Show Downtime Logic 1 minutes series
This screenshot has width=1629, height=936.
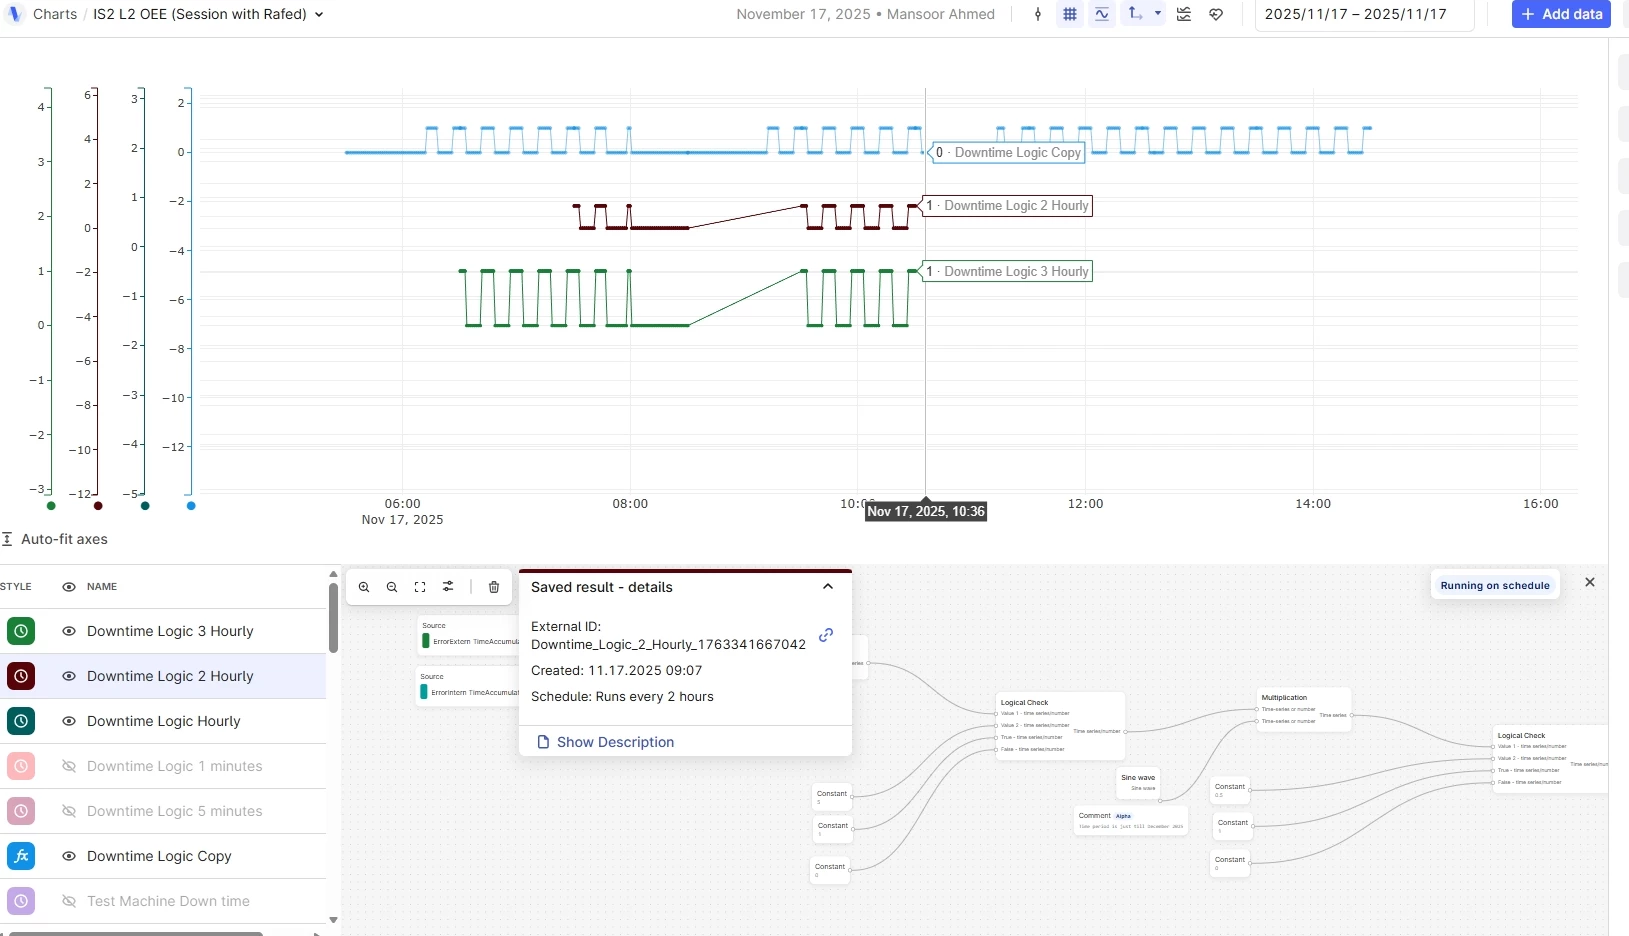pyautogui.click(x=69, y=766)
